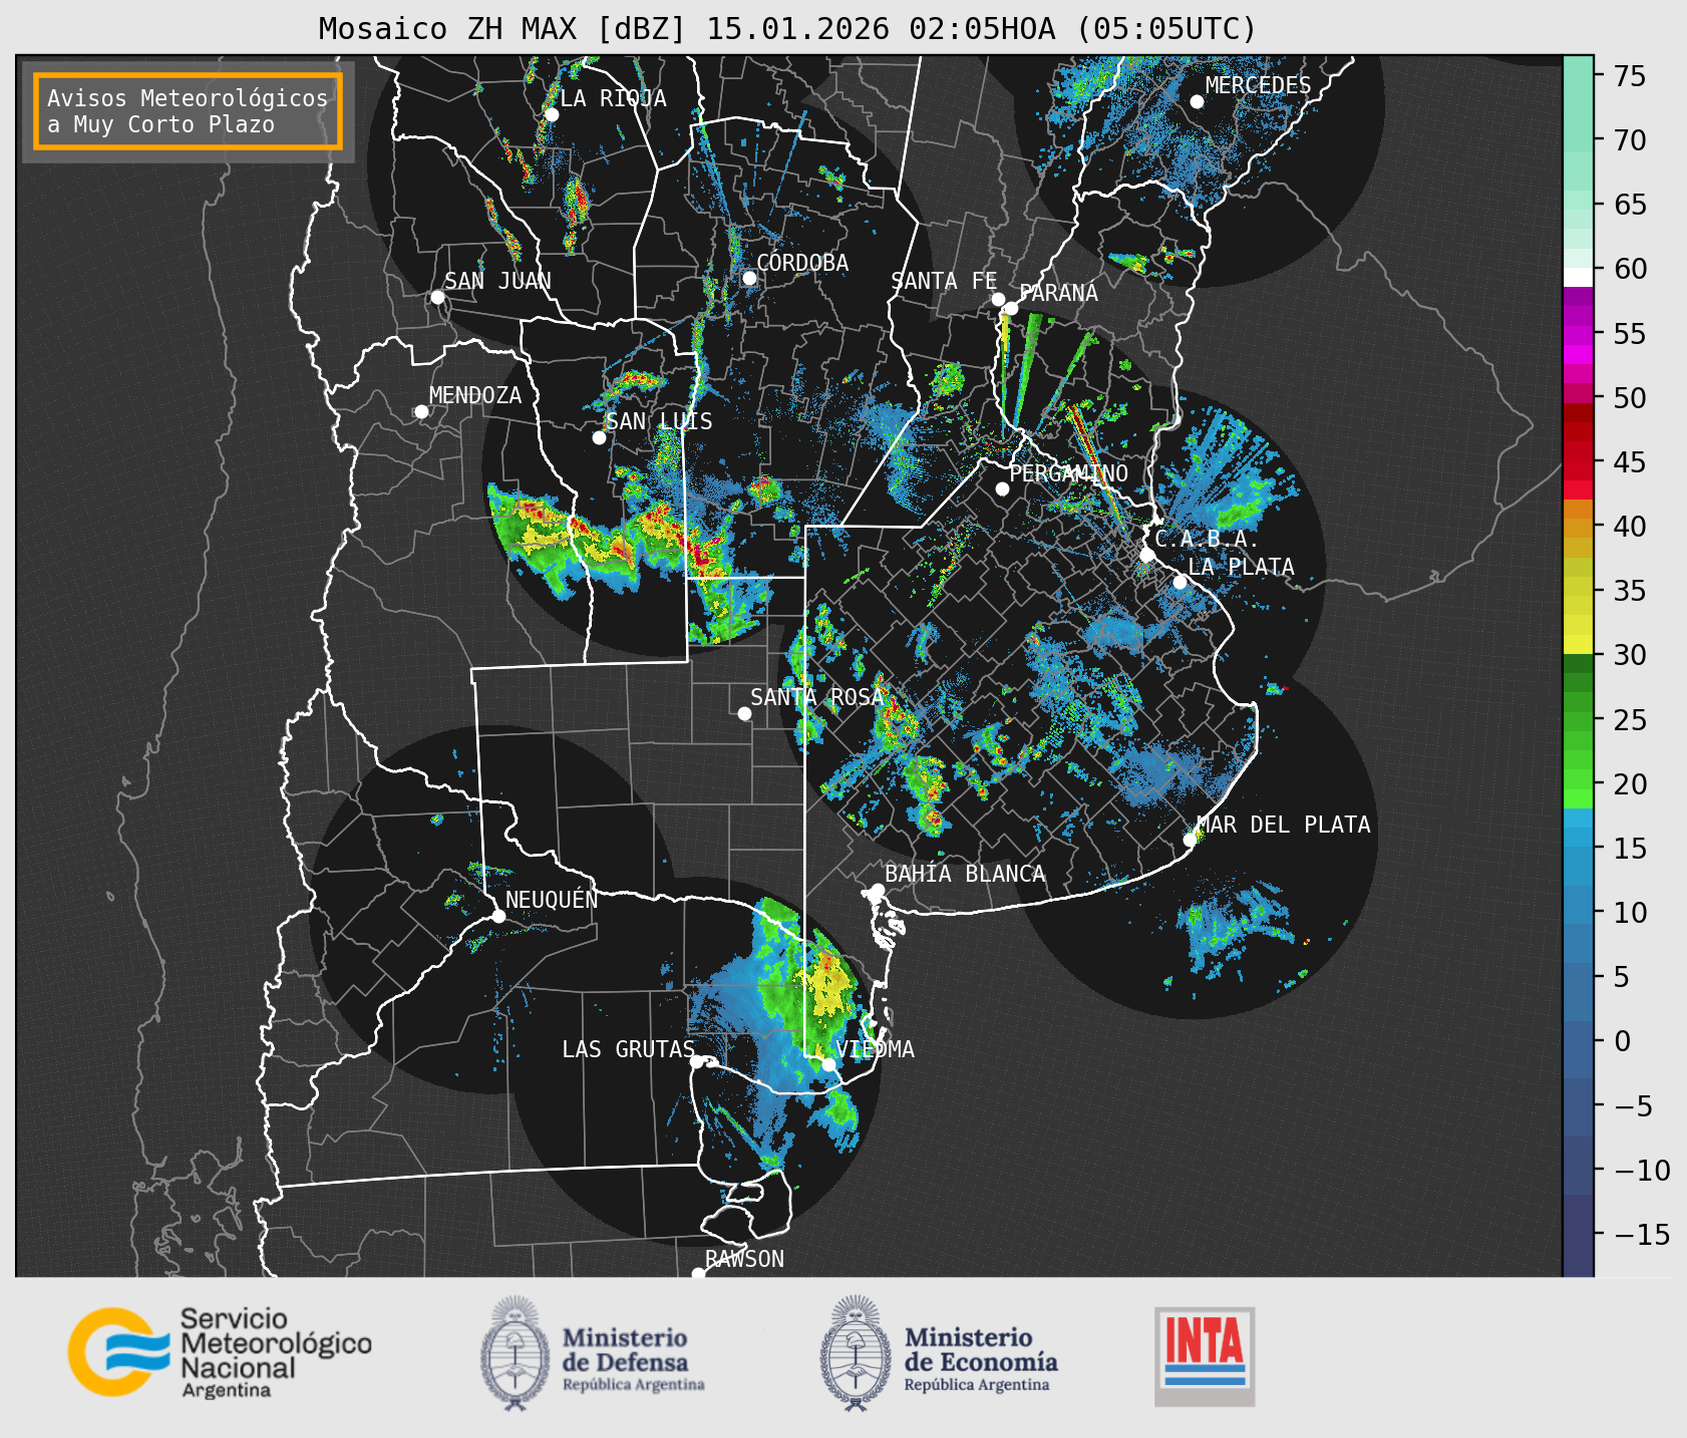Click the 'República Argentina' text under Ministerio de Economía
1687x1438 pixels.
click(977, 1385)
